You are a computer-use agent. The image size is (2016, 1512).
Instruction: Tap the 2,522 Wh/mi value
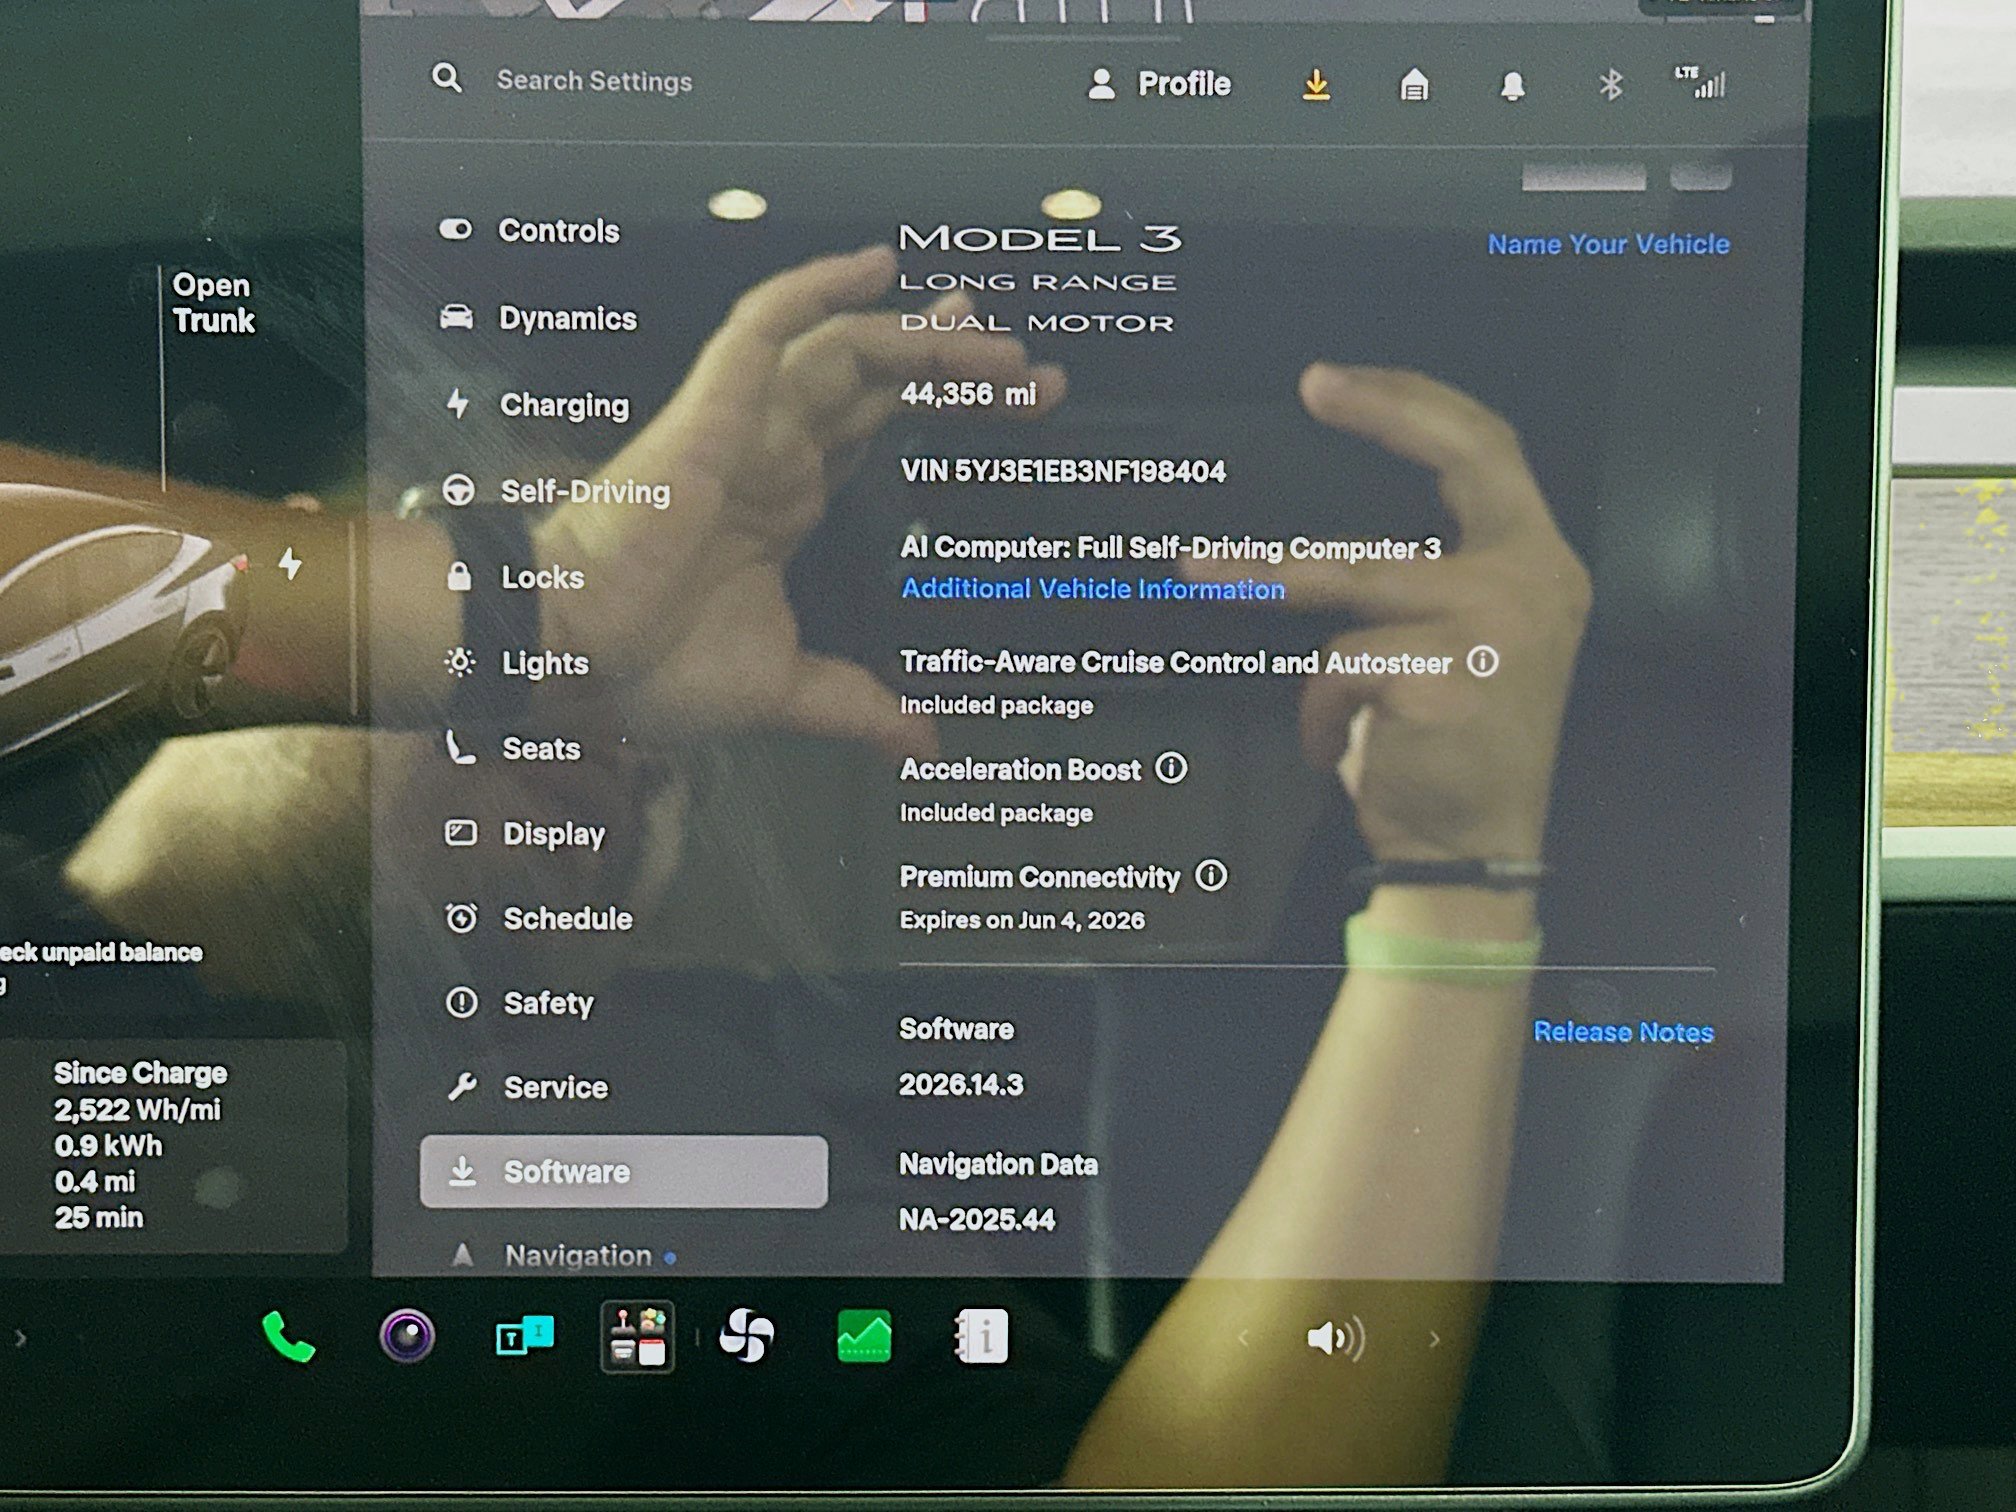point(137,1109)
